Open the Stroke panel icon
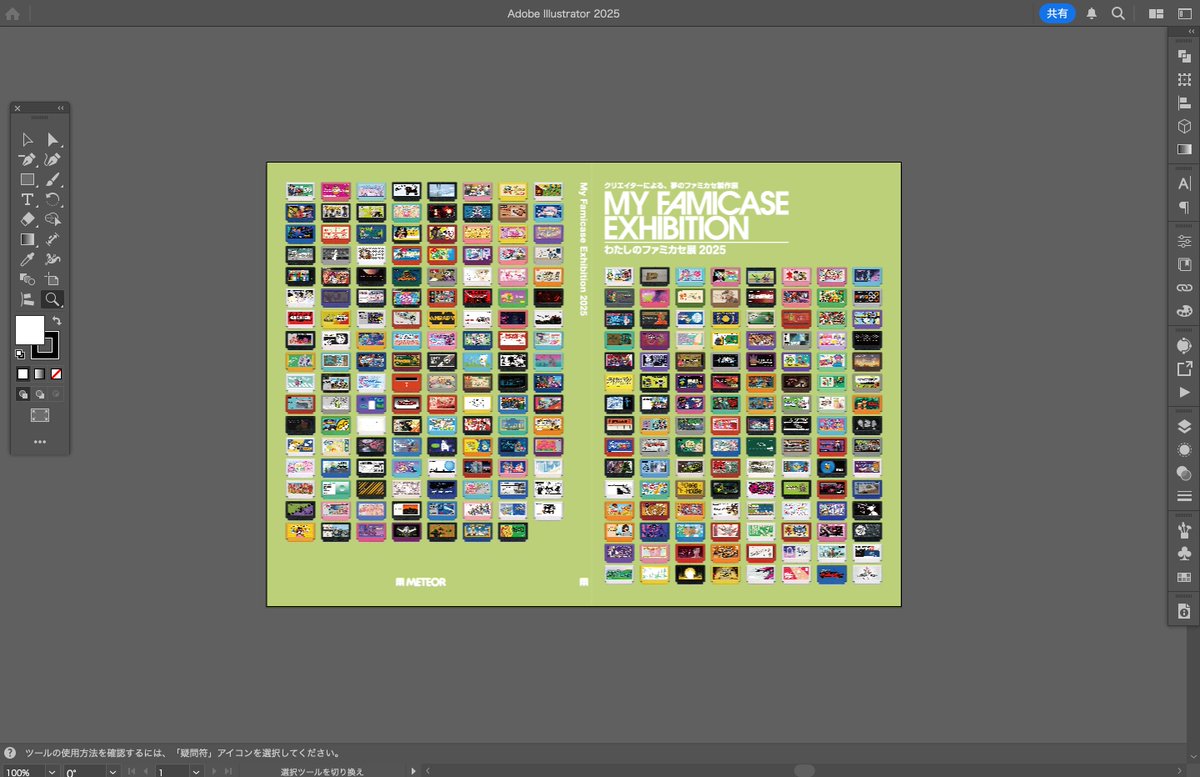The height and width of the screenshot is (777, 1200). (1184, 496)
